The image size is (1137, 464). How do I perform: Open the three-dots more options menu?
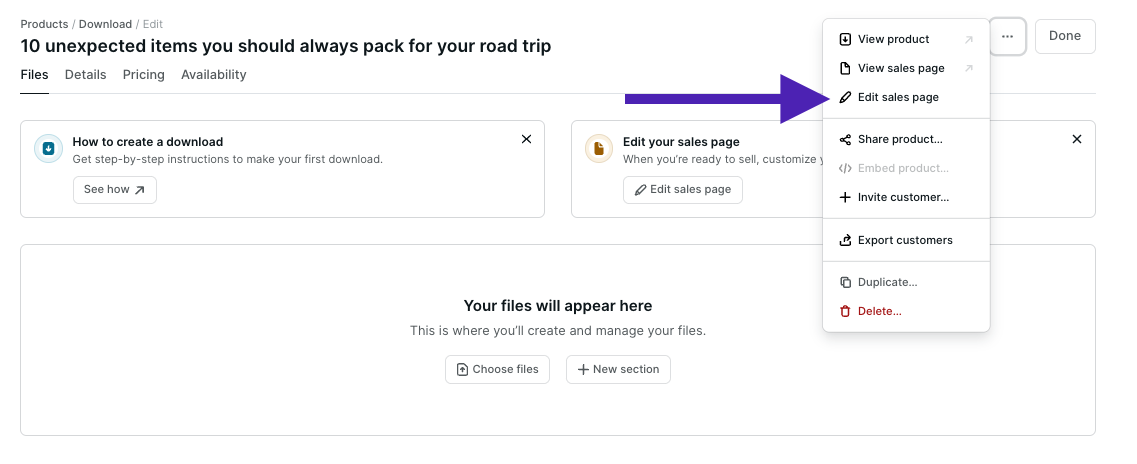(1007, 36)
